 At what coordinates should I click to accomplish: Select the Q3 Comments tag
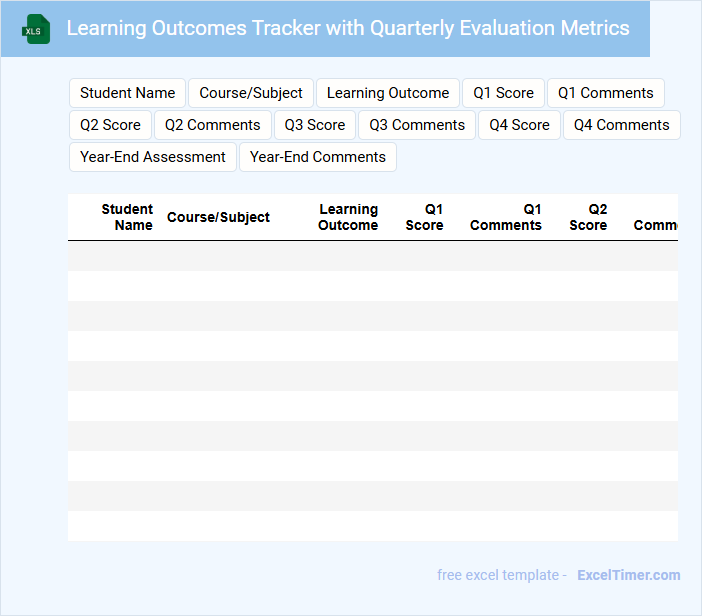[417, 125]
